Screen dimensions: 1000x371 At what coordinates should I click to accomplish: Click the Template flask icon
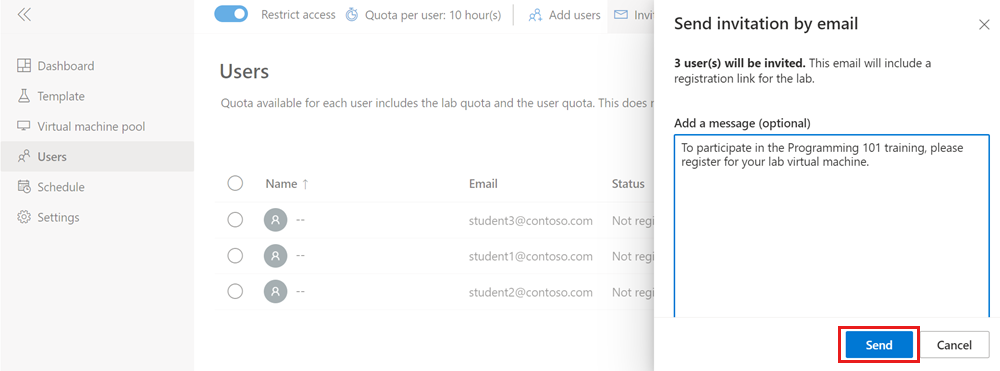pyautogui.click(x=24, y=96)
